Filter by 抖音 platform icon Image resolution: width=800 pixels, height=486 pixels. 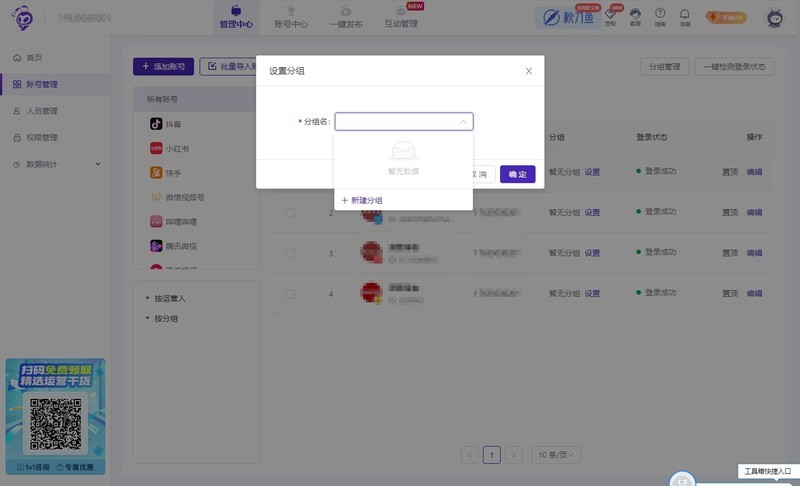[x=156, y=123]
